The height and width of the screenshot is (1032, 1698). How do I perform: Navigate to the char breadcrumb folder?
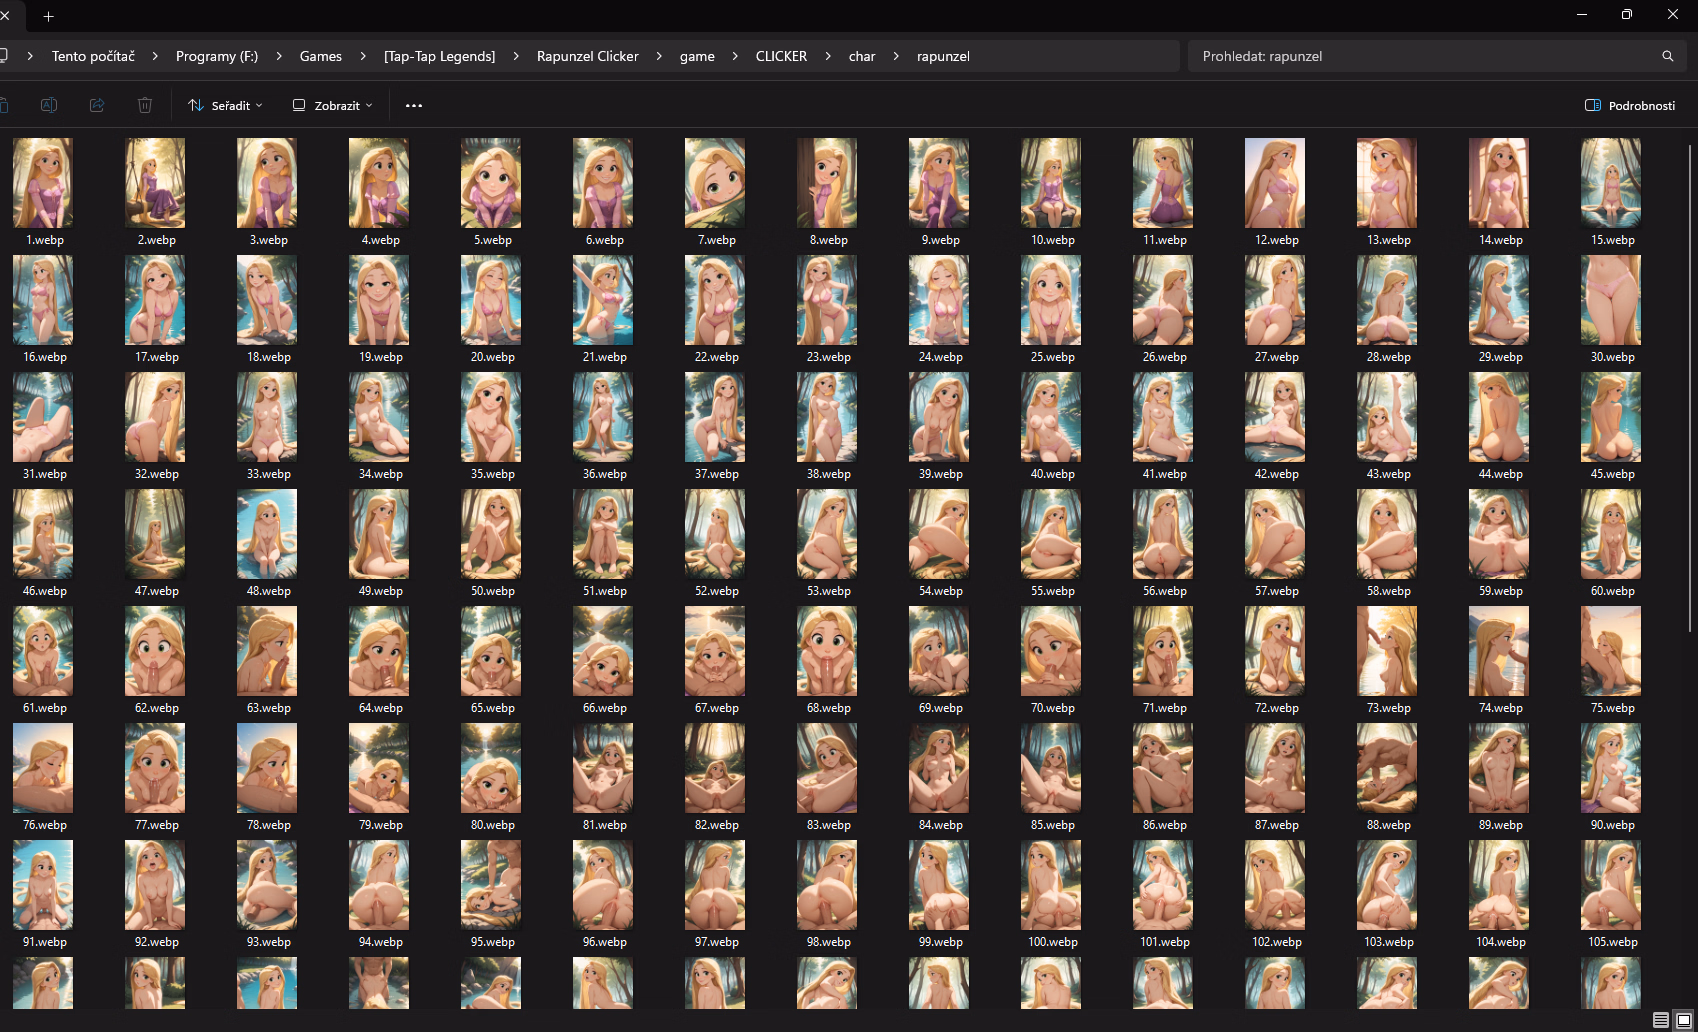[862, 56]
